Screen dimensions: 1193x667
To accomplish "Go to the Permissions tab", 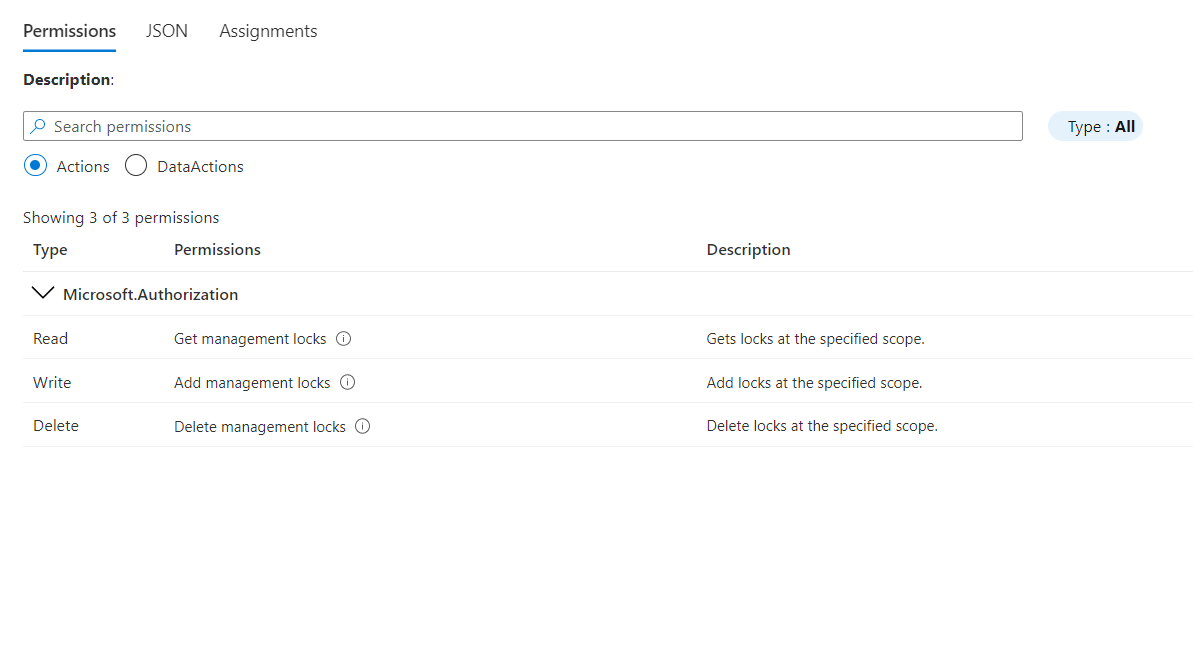I will point(69,31).
